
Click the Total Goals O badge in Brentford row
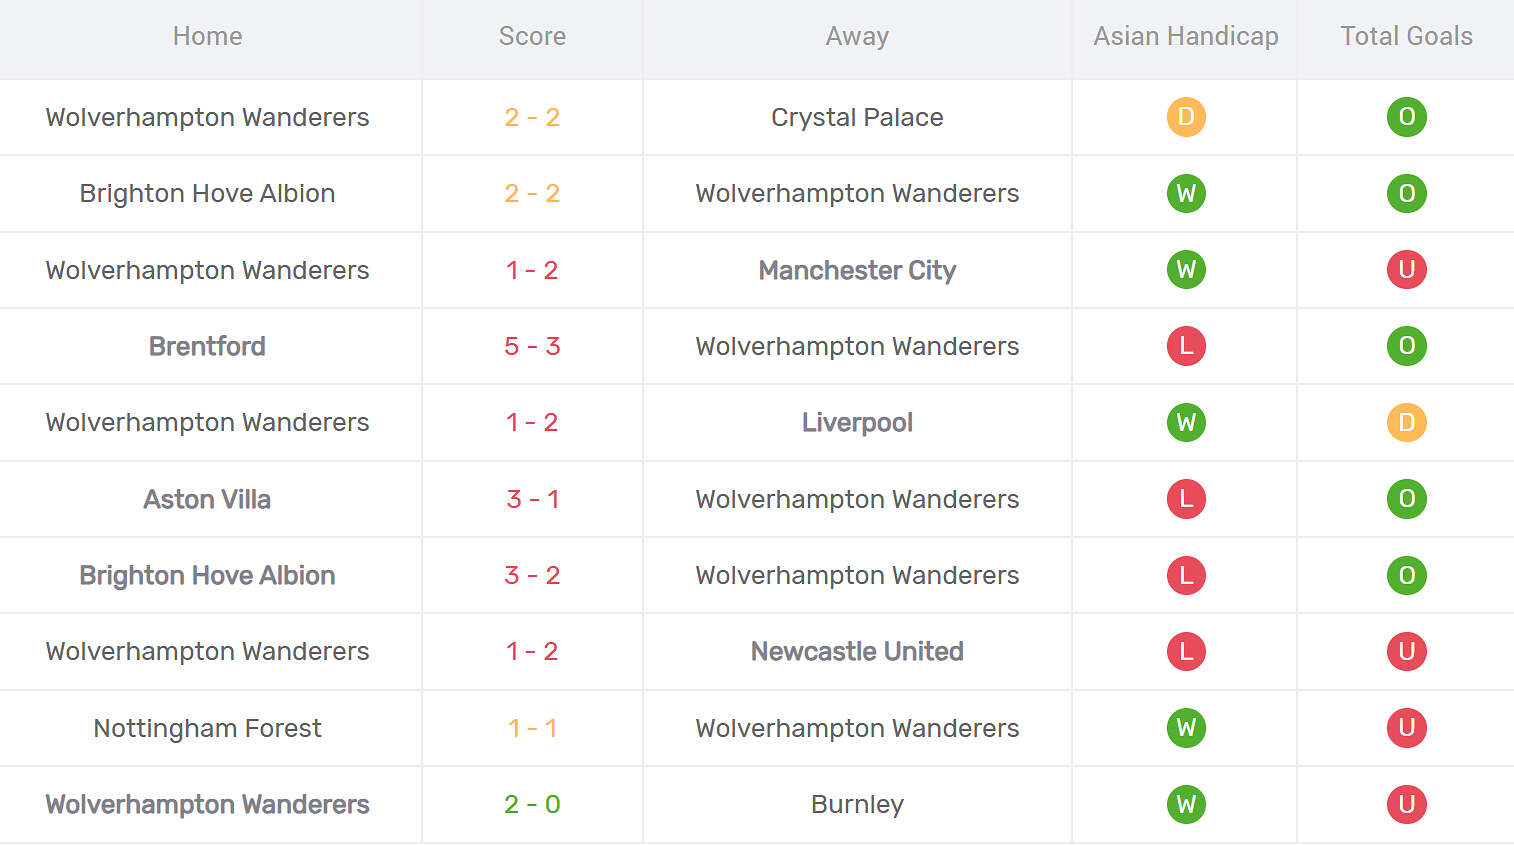tap(1406, 346)
